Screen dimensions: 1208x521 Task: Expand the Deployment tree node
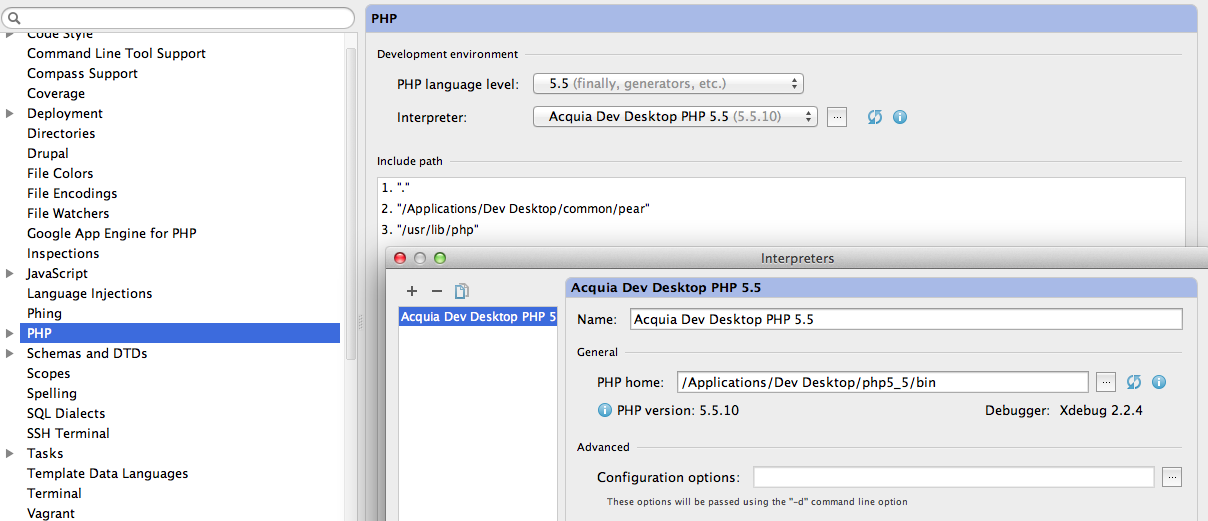[x=10, y=114]
